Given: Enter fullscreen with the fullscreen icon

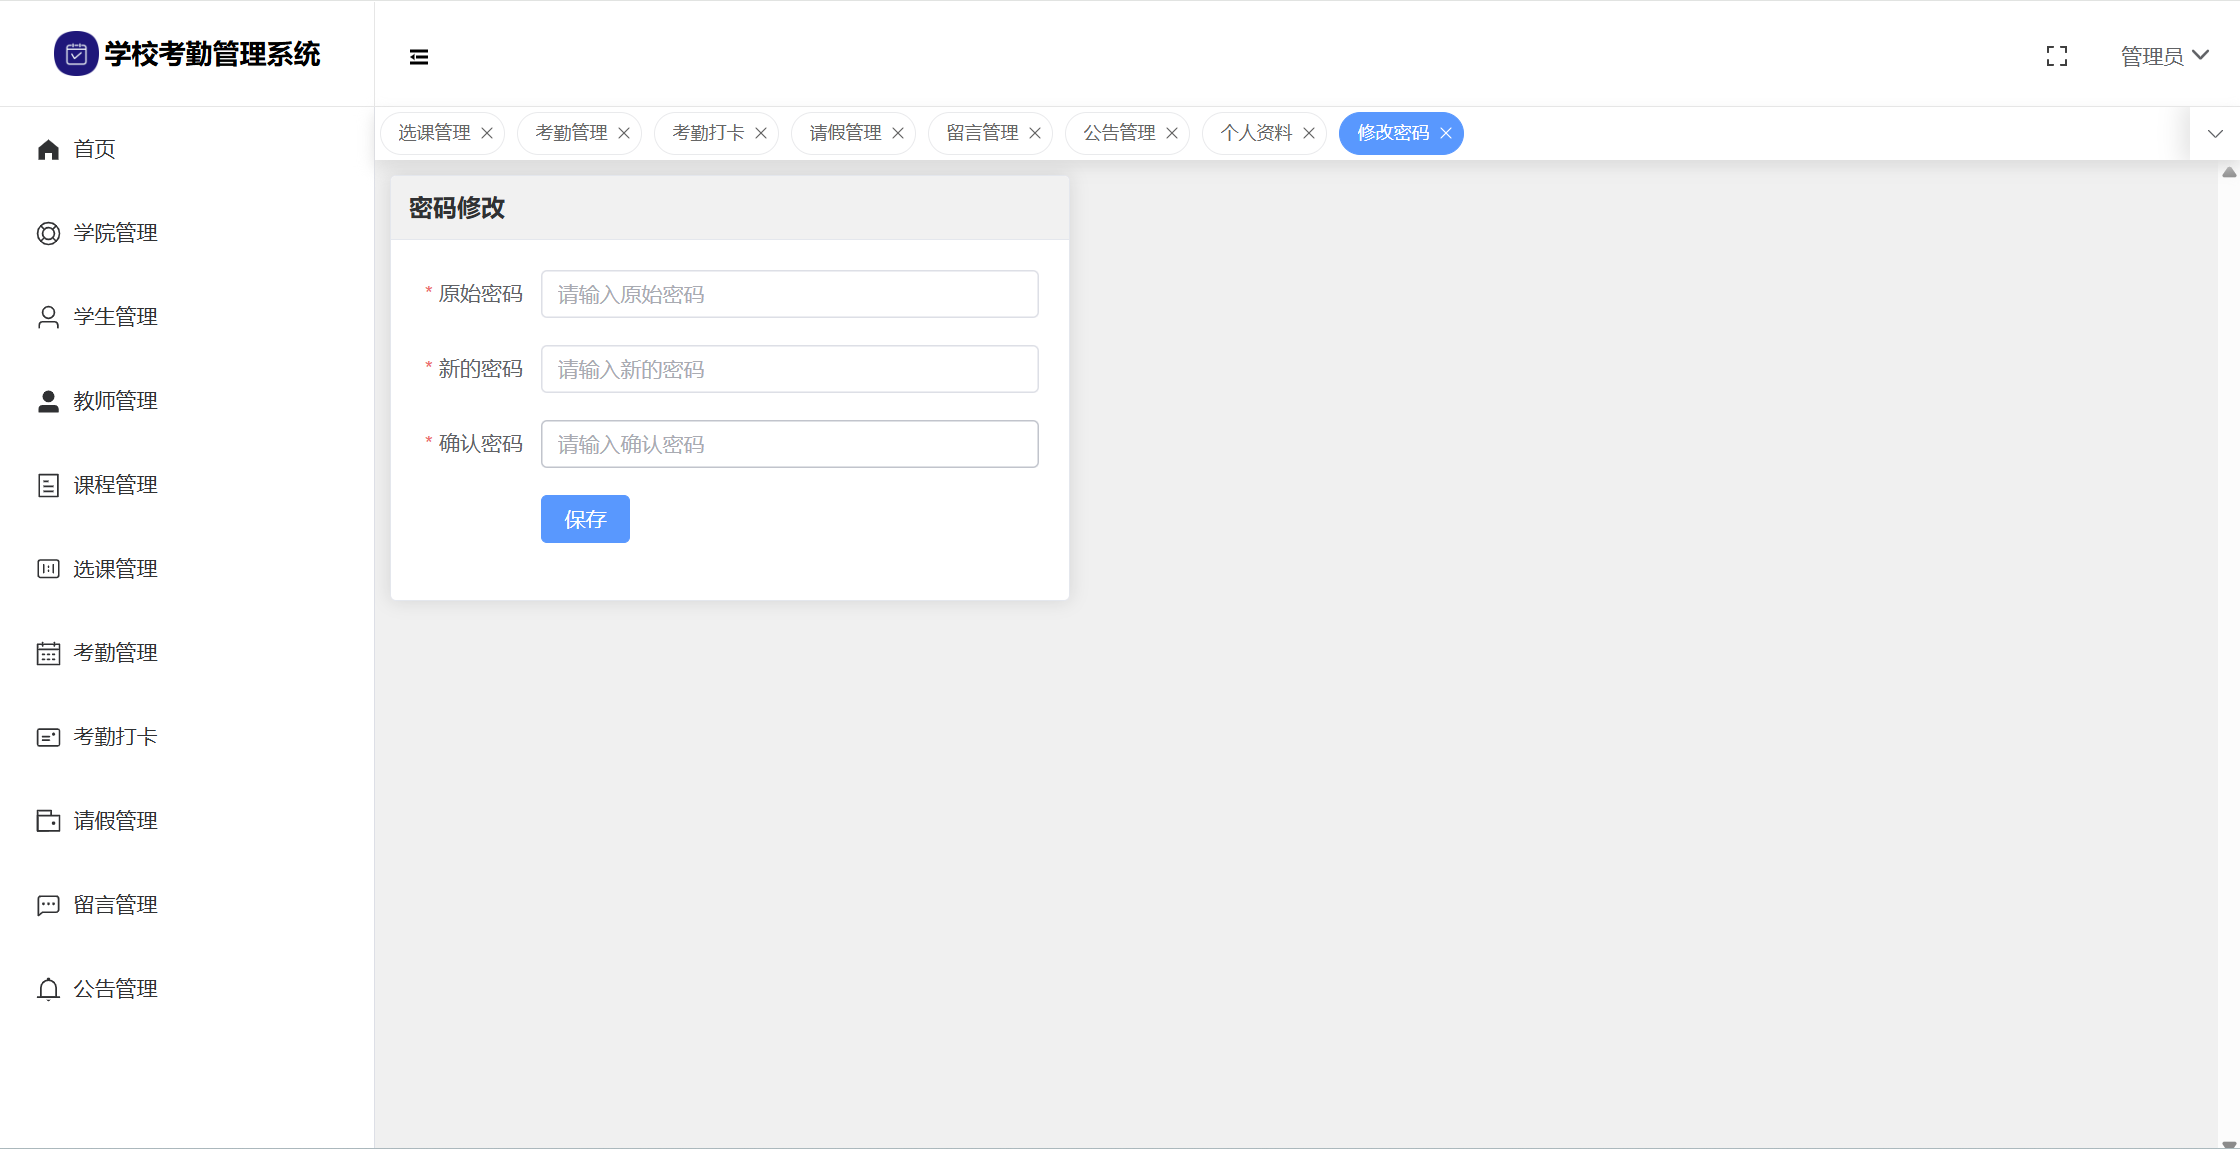Looking at the screenshot, I should coord(2057,57).
